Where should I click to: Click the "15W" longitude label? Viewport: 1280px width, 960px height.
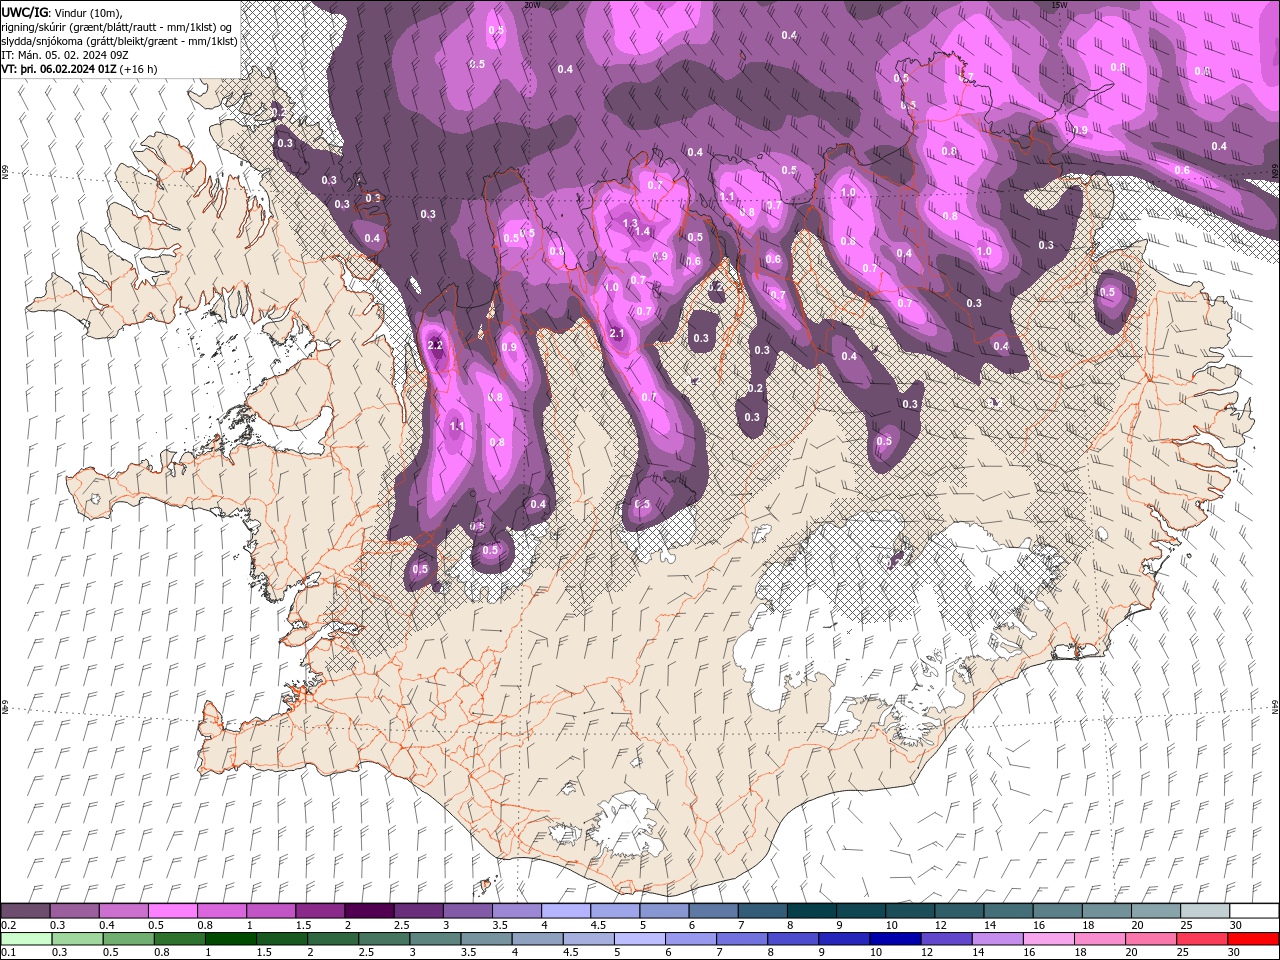pyautogui.click(x=1059, y=5)
